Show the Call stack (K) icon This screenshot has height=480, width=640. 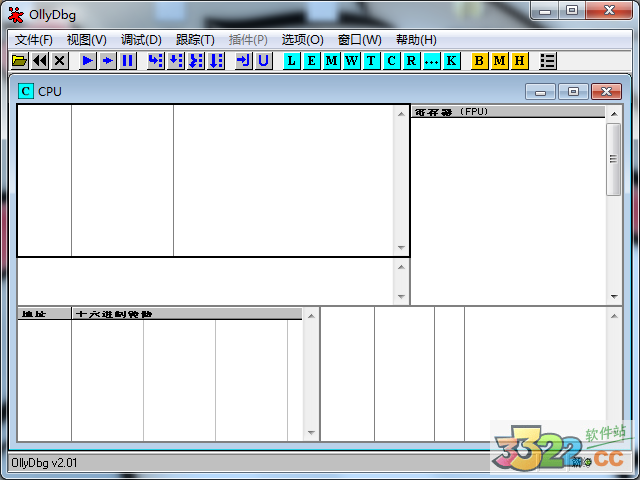tap(452, 61)
